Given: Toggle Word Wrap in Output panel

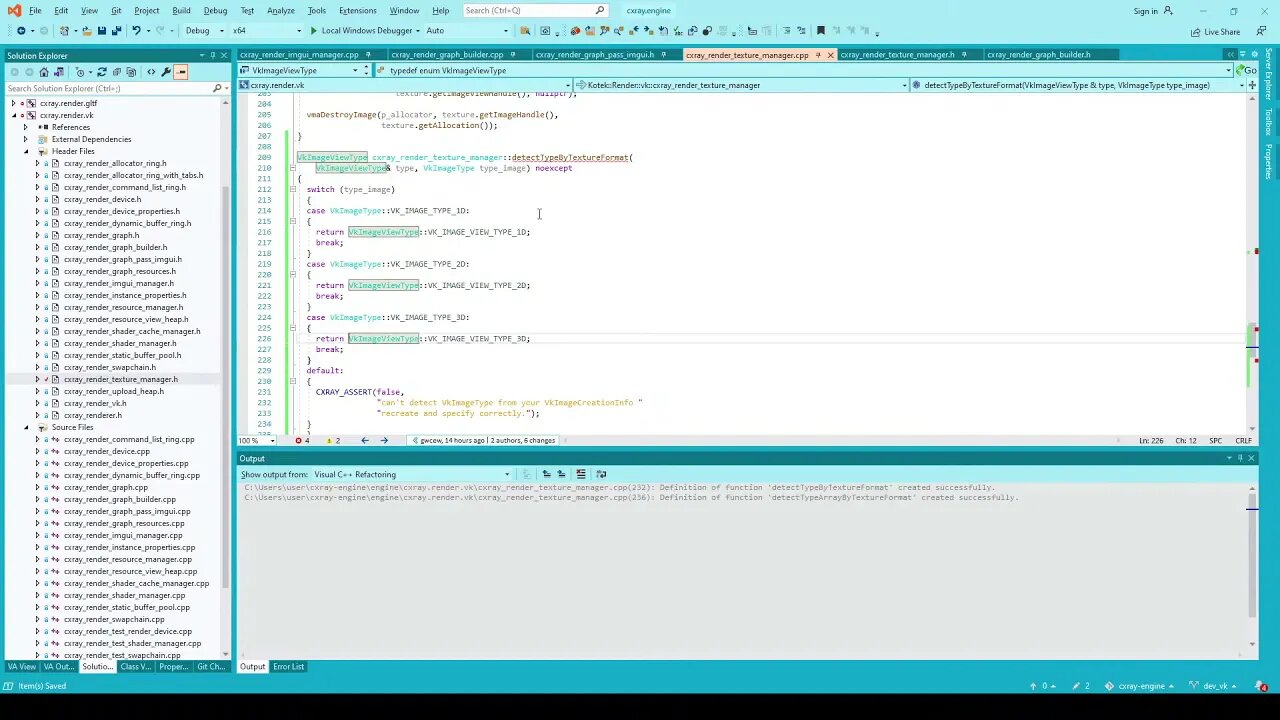Looking at the screenshot, I should 601,474.
